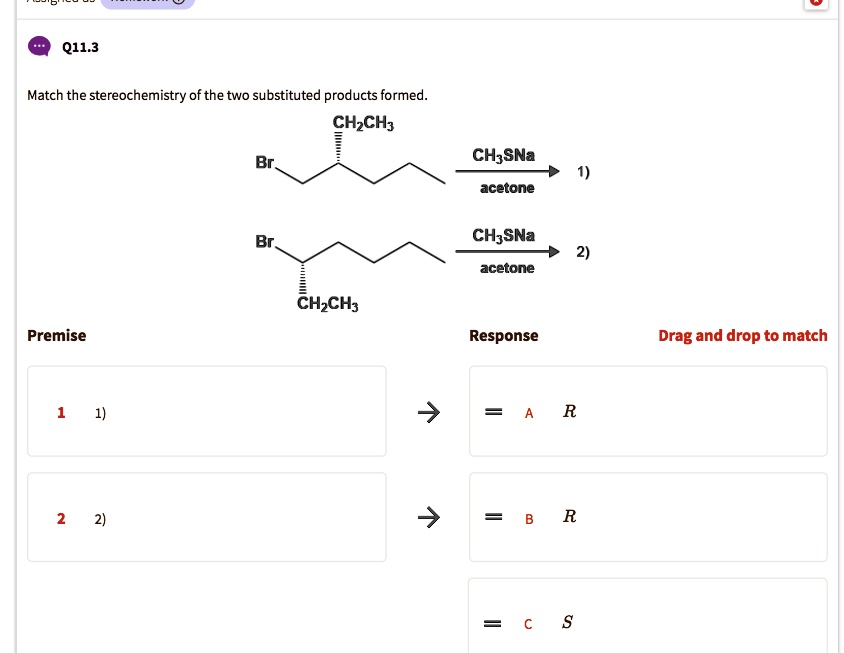Click the red alert icon at top right
The image size is (844, 653).
(x=816, y=2)
